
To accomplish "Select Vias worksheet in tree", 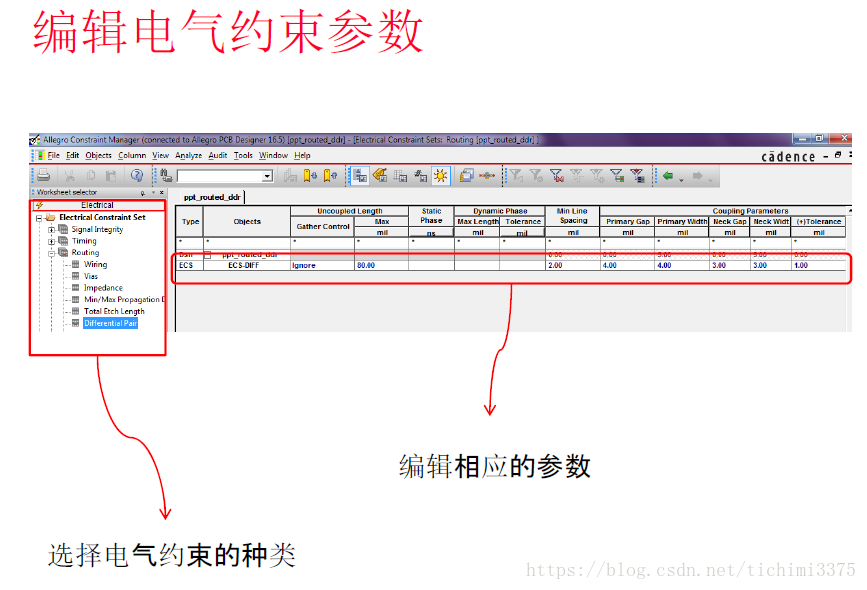I will coord(91,276).
